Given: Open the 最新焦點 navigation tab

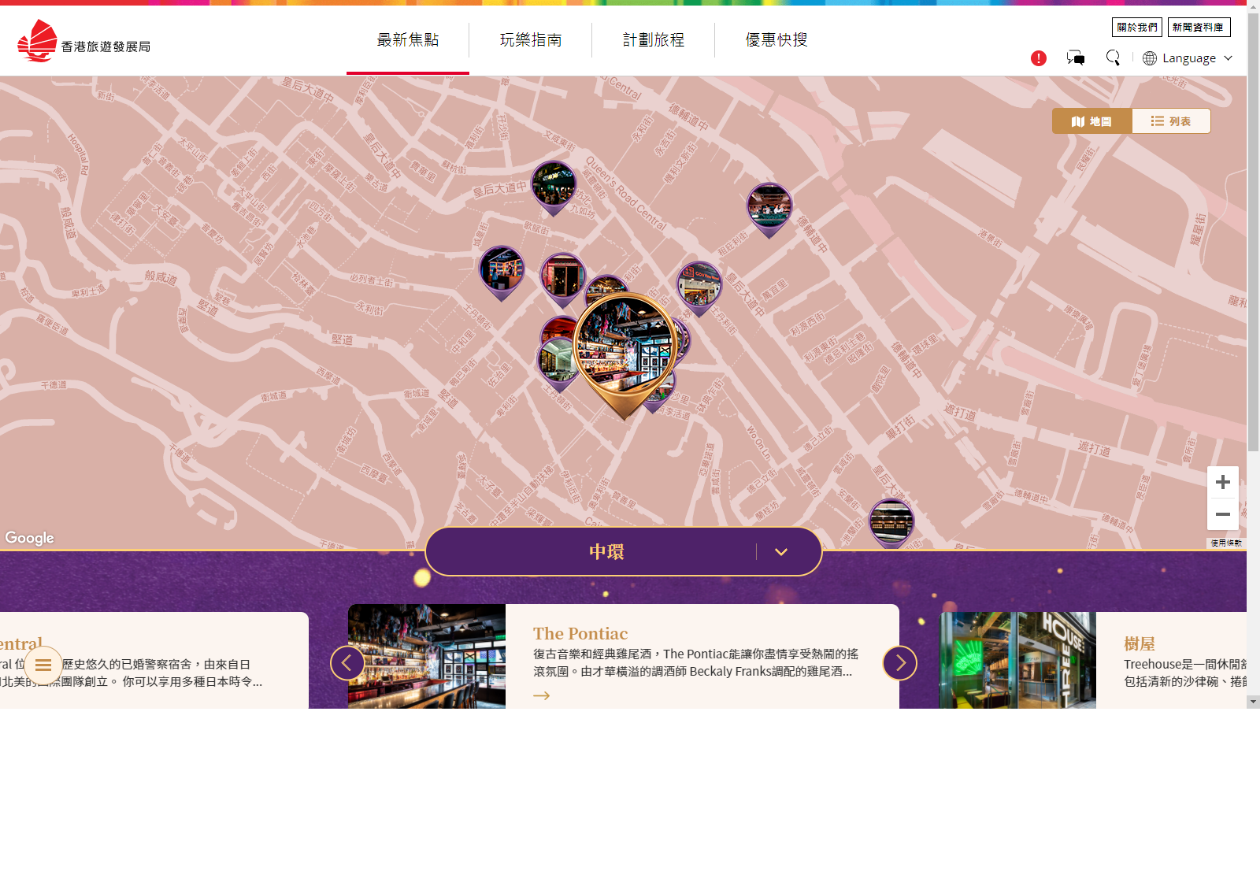Looking at the screenshot, I should click(x=408, y=40).
